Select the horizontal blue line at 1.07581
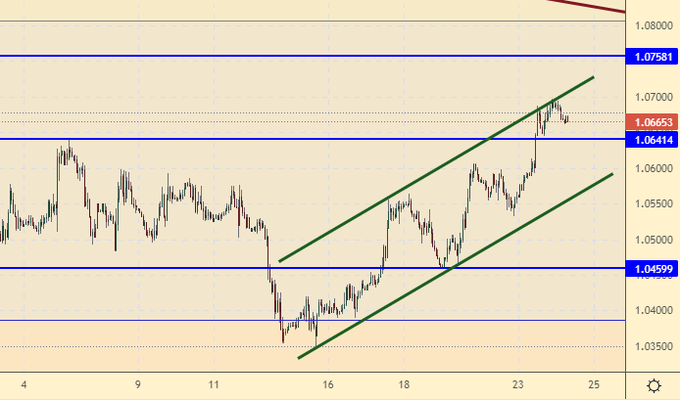Screen dimensions: 680x401 tap(300, 56)
